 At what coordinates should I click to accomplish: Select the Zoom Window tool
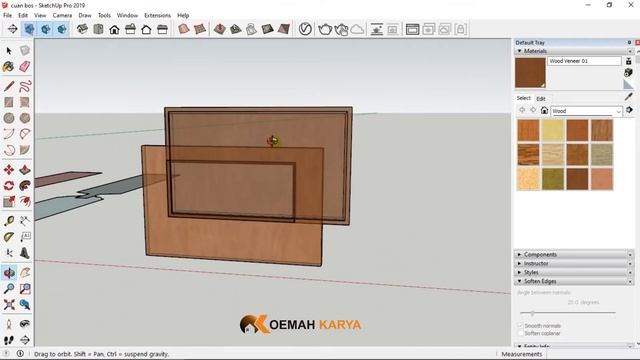[x=25, y=289]
